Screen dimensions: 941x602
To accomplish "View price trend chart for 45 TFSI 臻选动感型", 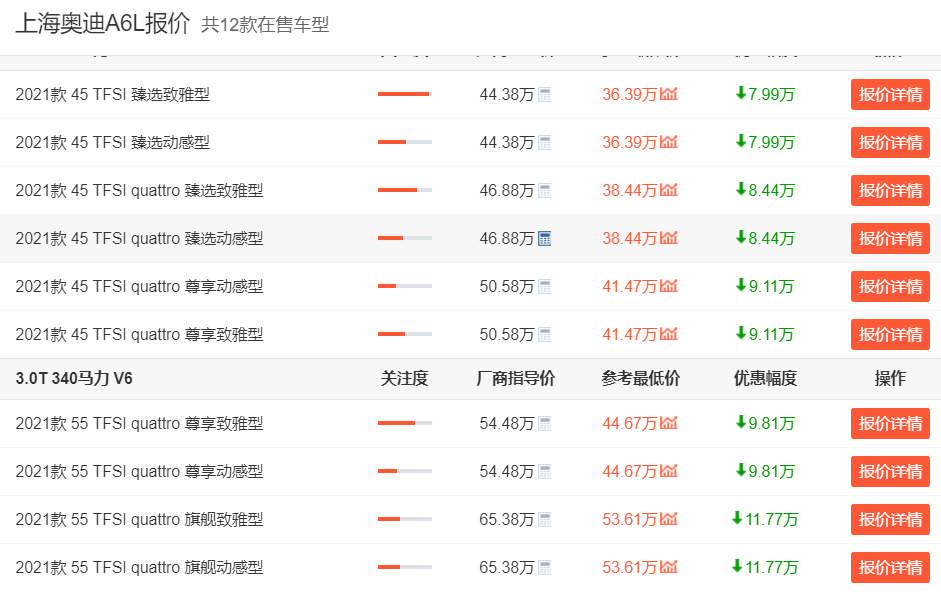I will point(669,142).
